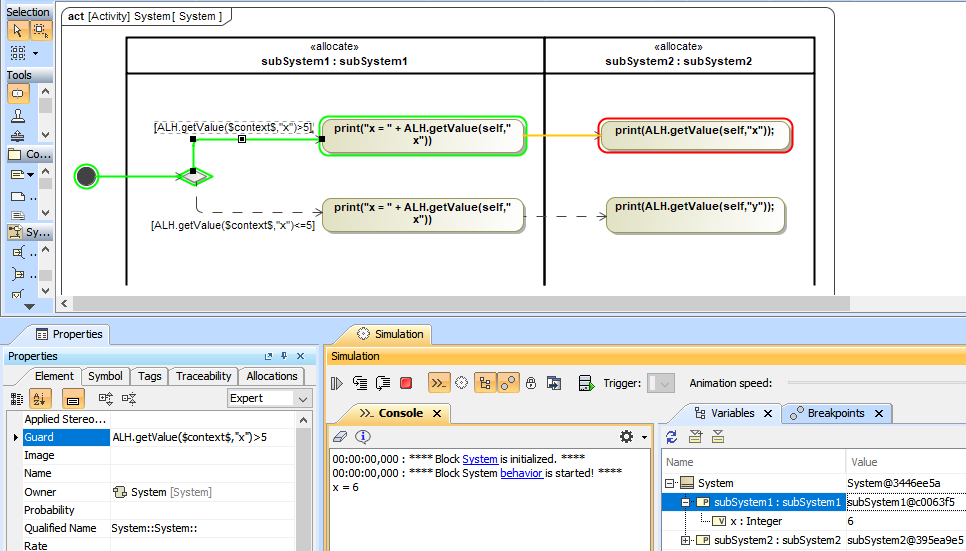Image resolution: width=966 pixels, height=551 pixels.
Task: Select the arrow selection tool
Action: (x=18, y=30)
